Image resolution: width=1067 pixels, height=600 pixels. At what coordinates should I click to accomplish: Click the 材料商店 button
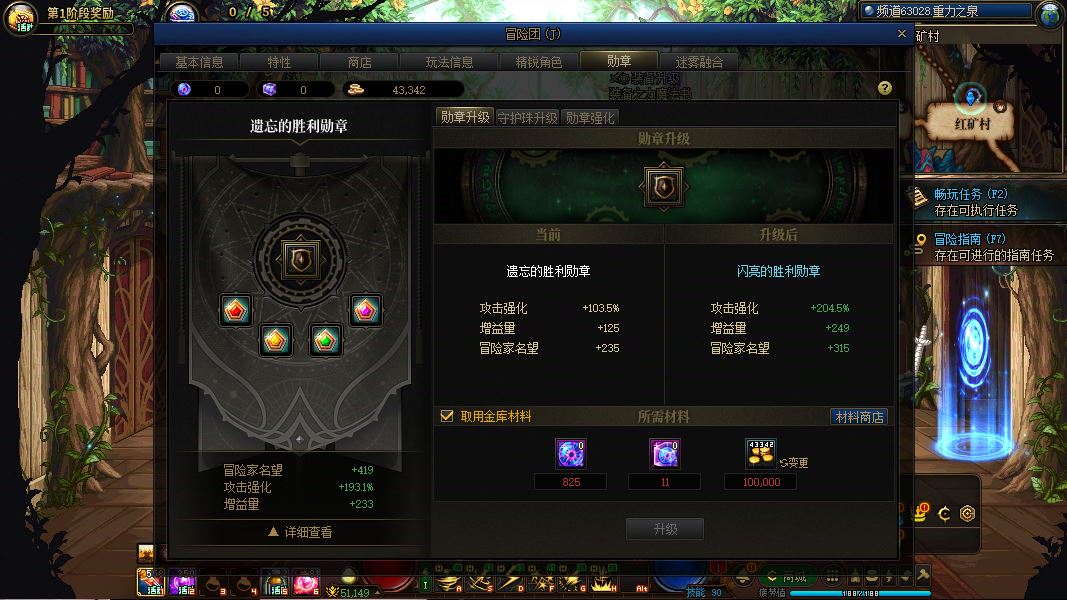coord(859,416)
